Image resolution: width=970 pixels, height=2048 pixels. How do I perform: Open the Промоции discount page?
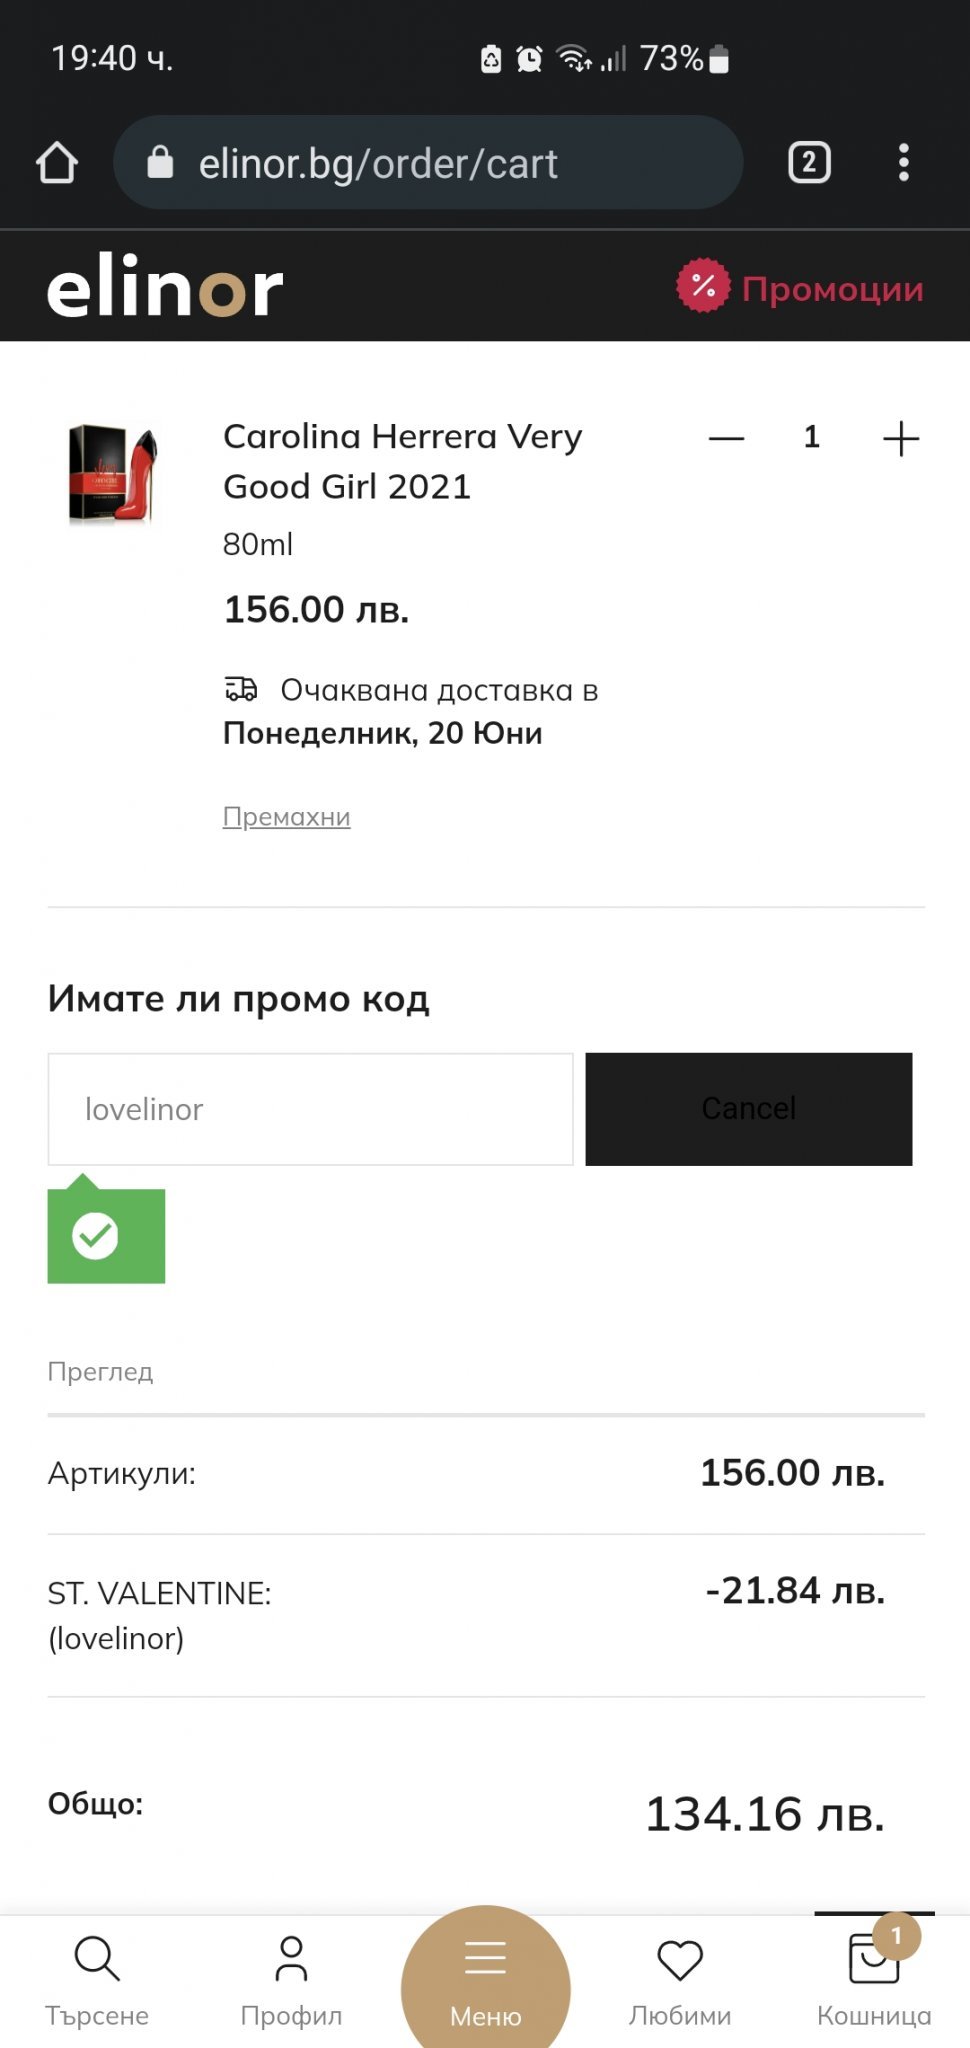pyautogui.click(x=801, y=288)
